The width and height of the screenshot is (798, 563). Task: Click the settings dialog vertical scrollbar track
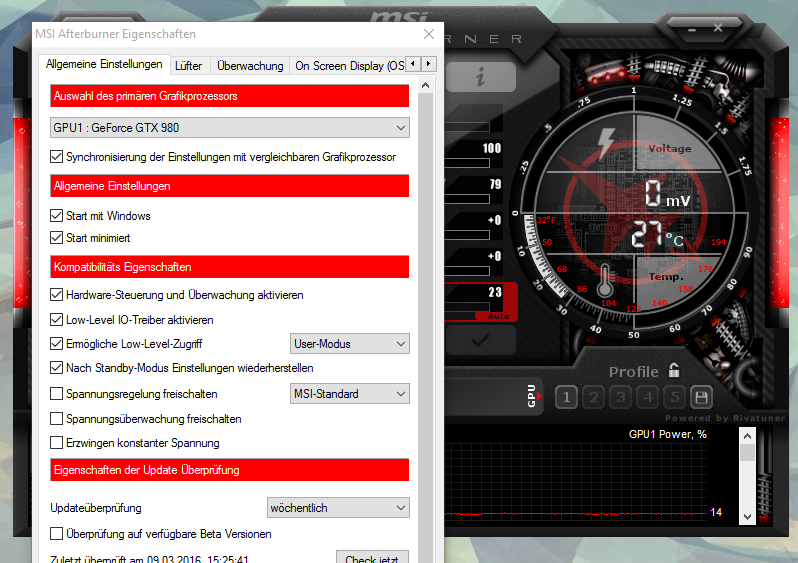(x=425, y=326)
